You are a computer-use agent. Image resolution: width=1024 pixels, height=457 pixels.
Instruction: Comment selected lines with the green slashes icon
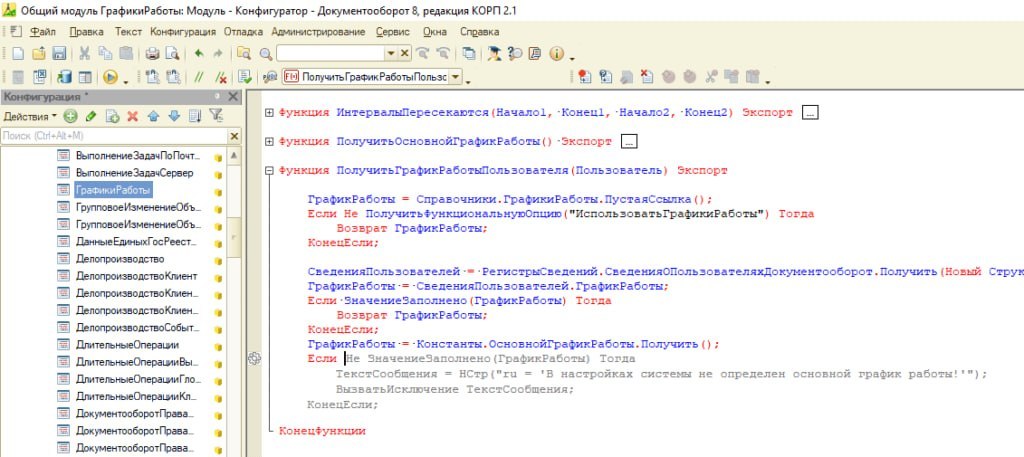click(x=200, y=77)
